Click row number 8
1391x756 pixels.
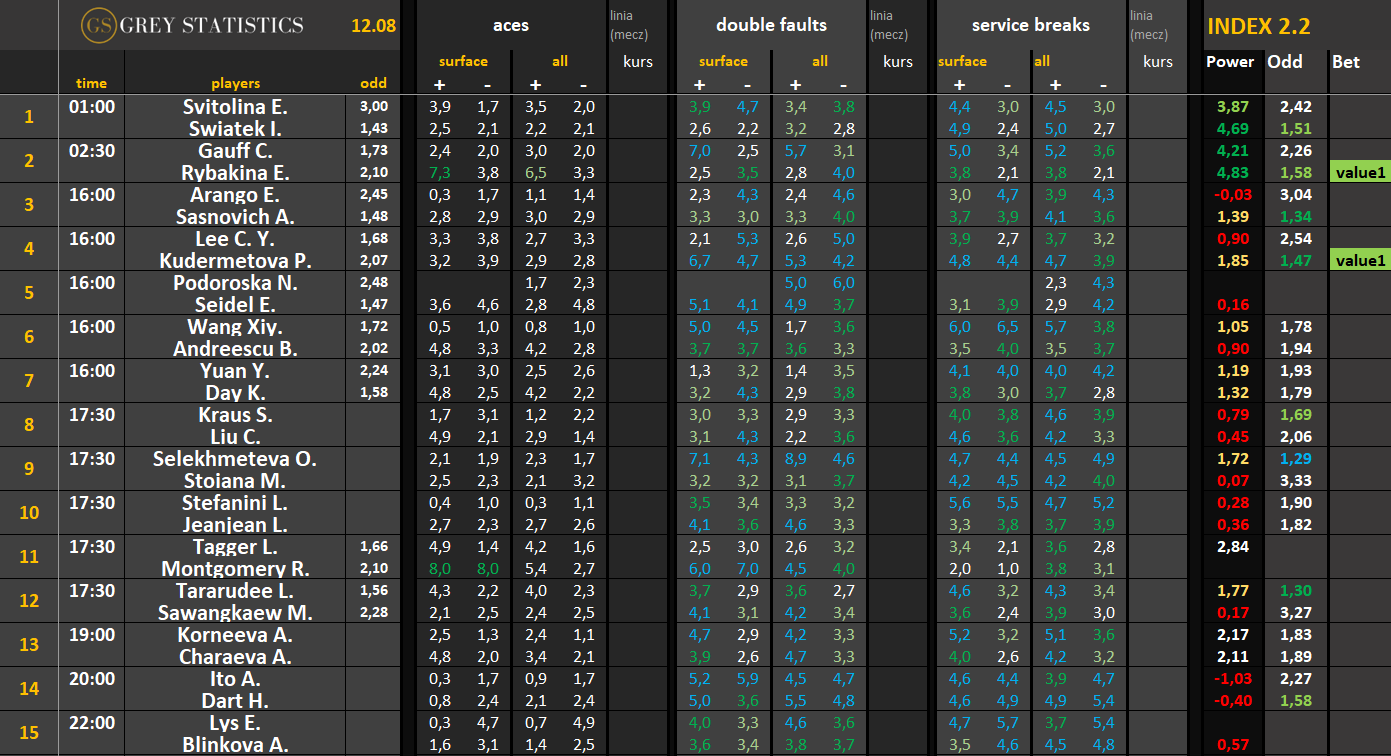(x=29, y=425)
